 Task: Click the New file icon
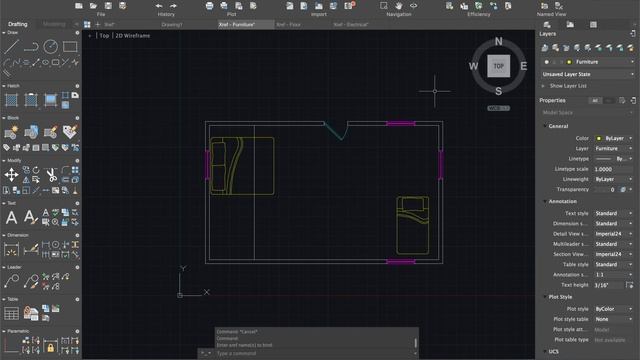[79, 6]
